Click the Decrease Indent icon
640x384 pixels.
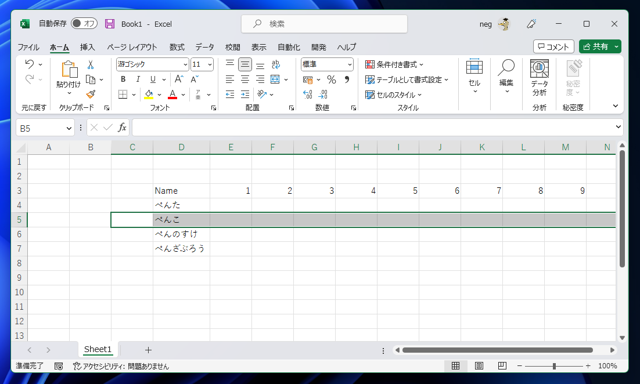[x=230, y=95]
